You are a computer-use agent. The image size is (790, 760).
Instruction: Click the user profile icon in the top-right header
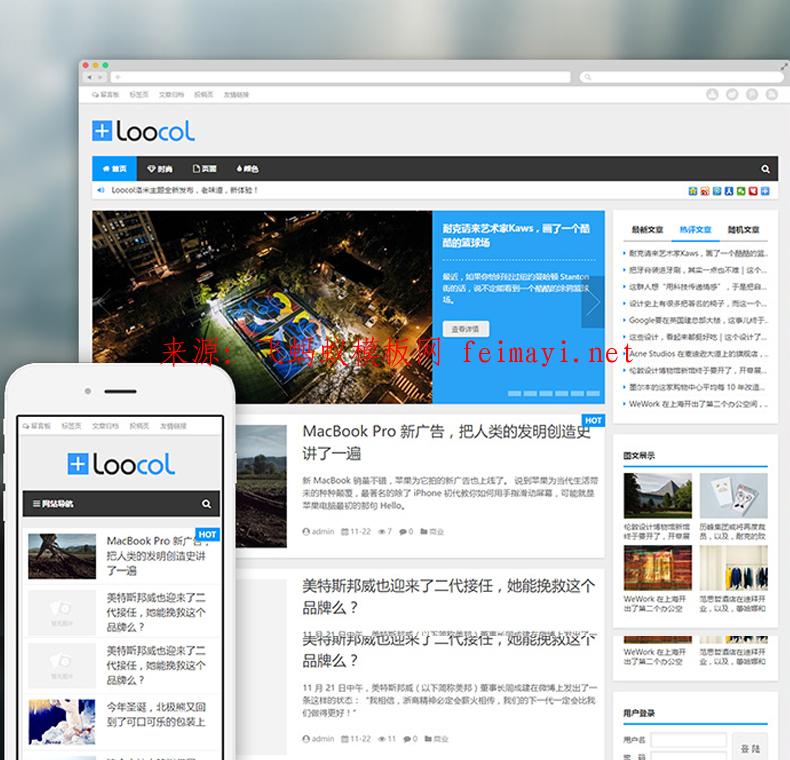tap(712, 94)
